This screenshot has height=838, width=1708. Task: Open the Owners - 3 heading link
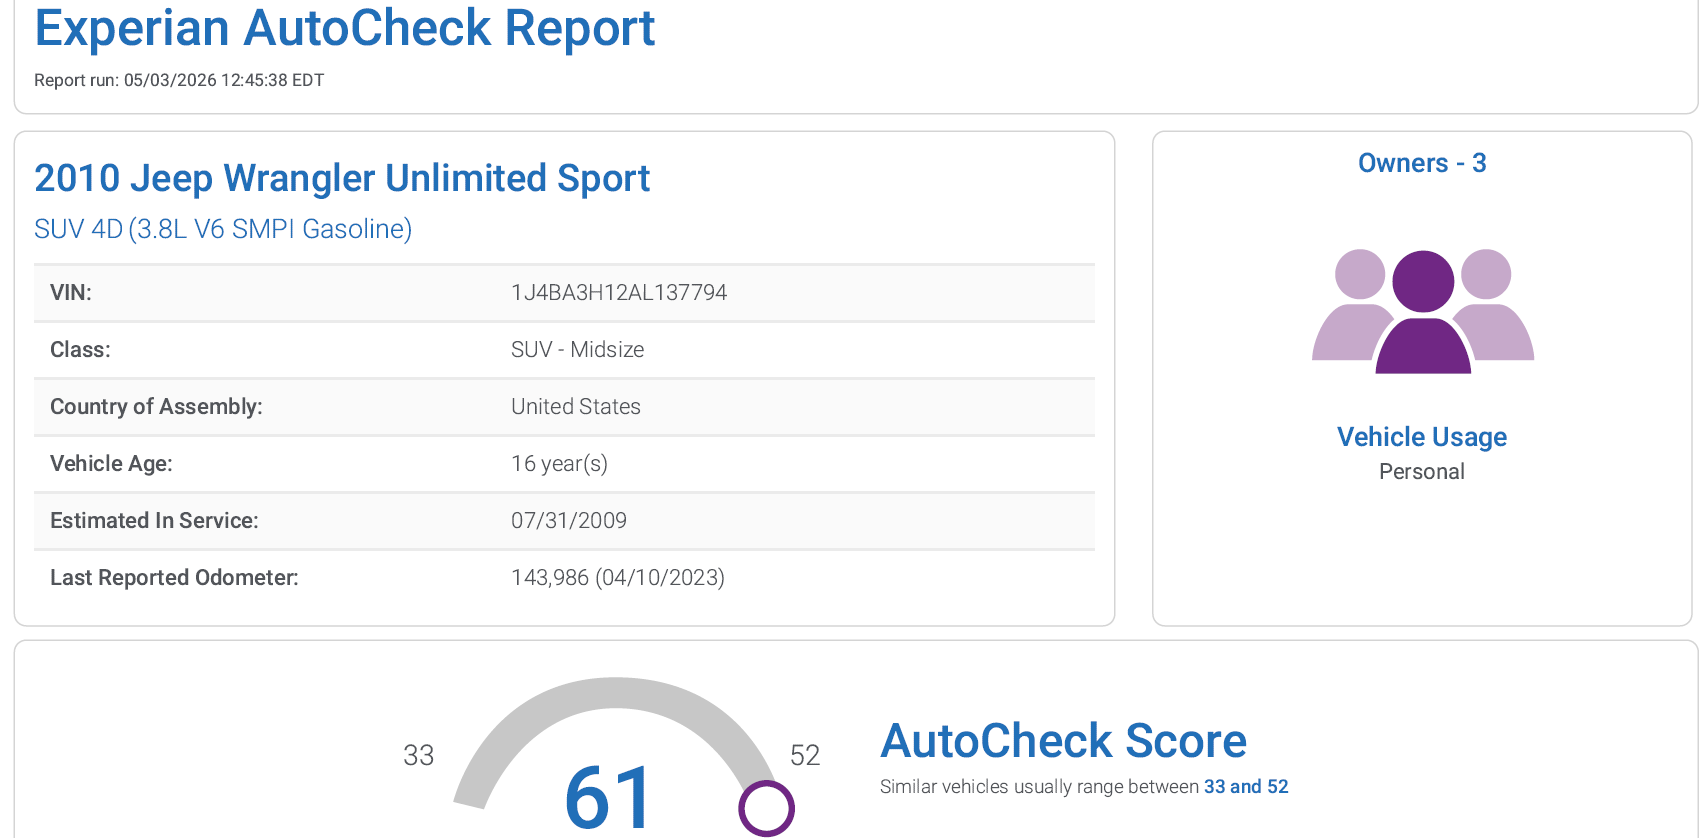click(1422, 163)
